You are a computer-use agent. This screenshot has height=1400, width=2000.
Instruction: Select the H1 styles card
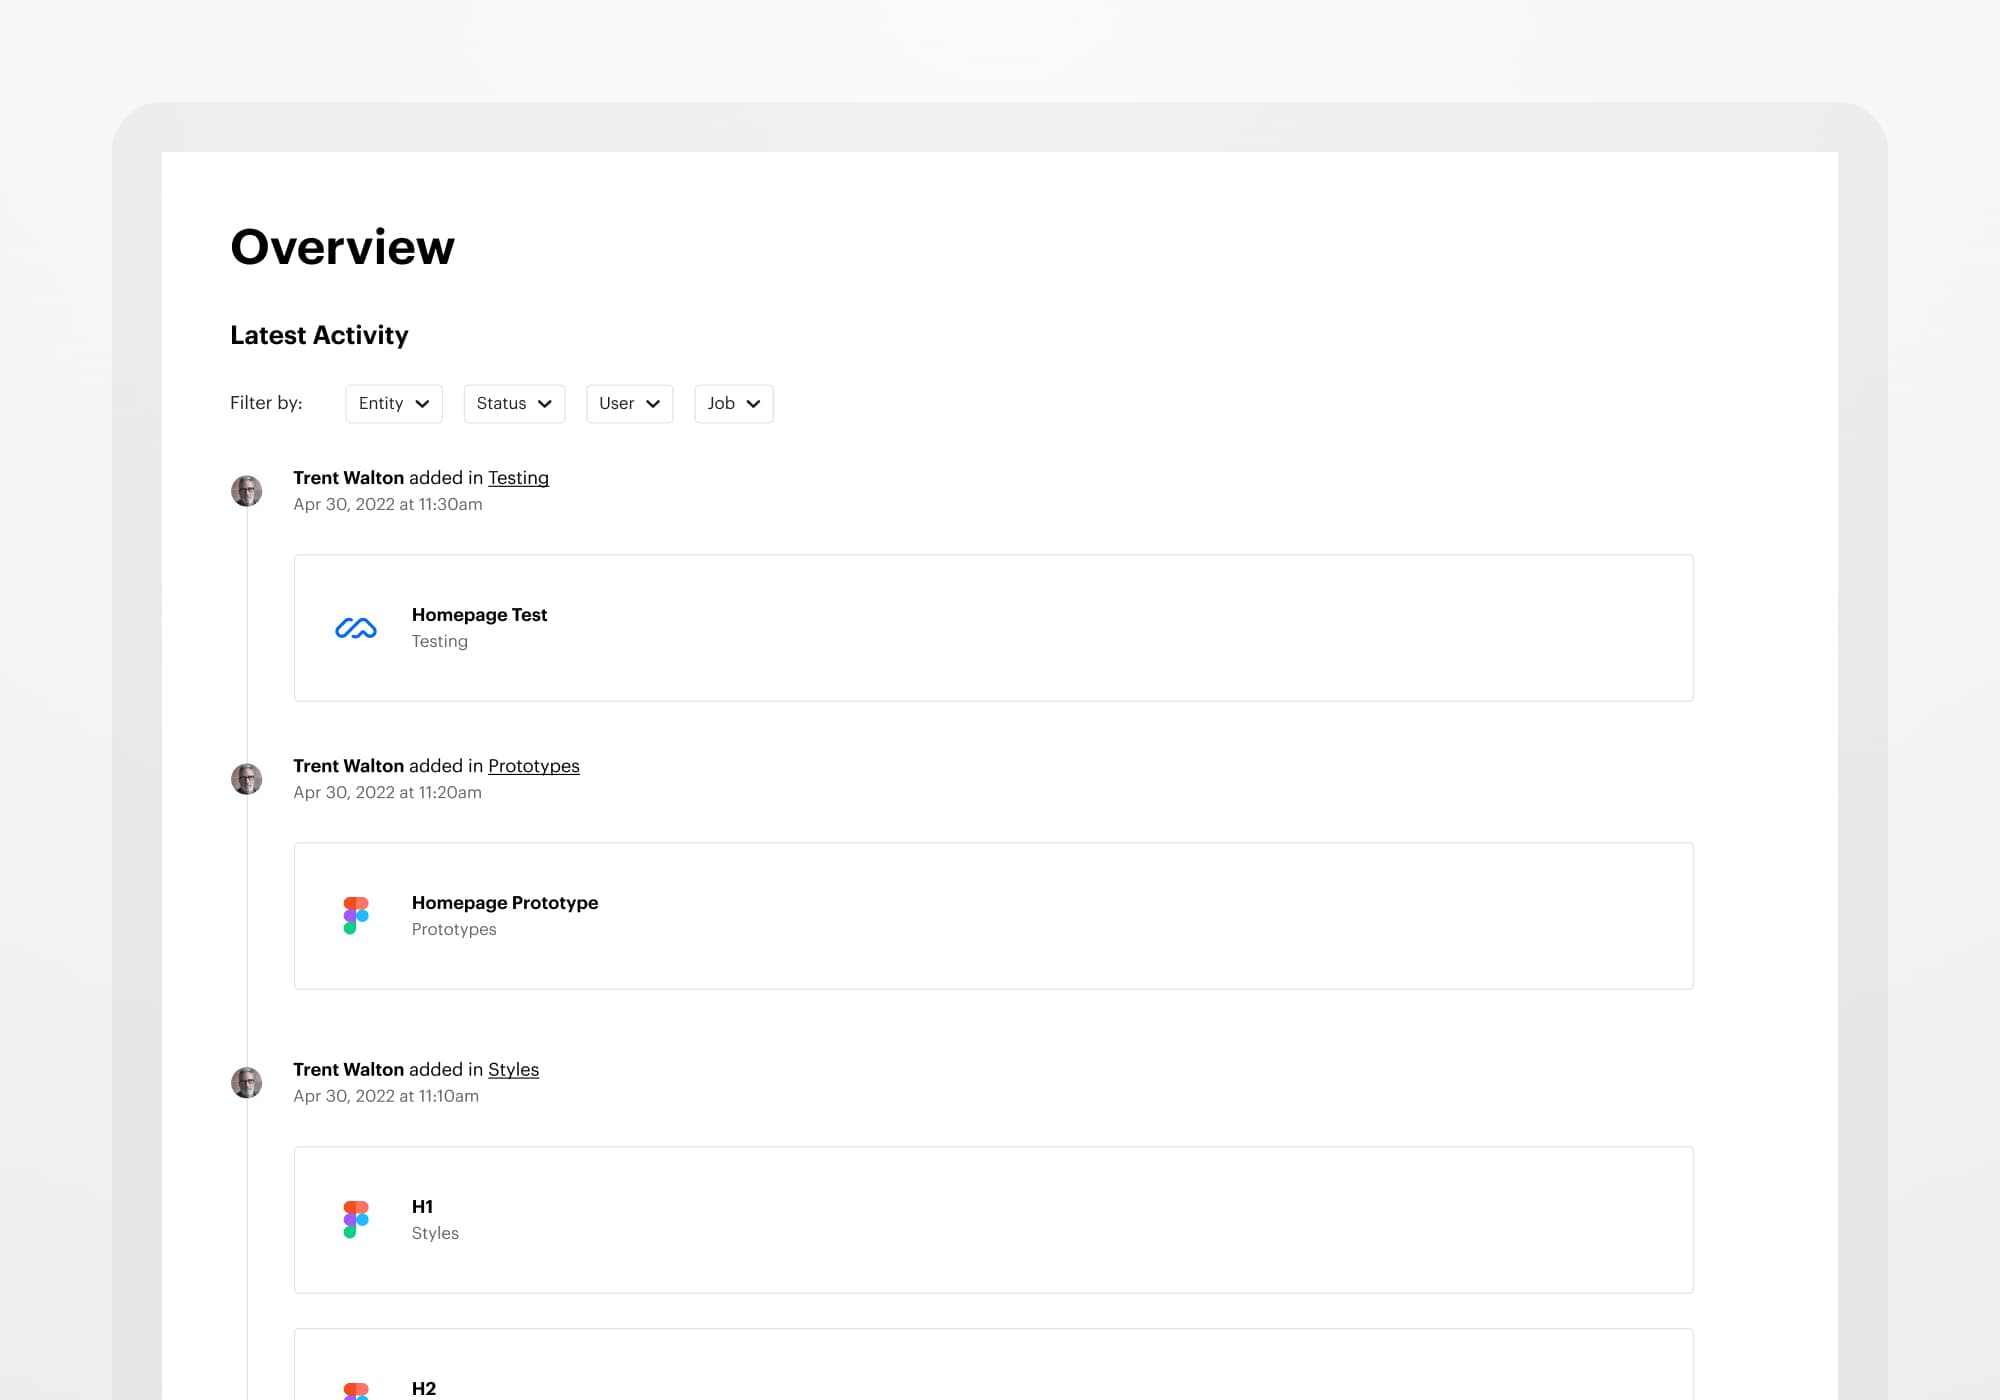pos(992,1220)
